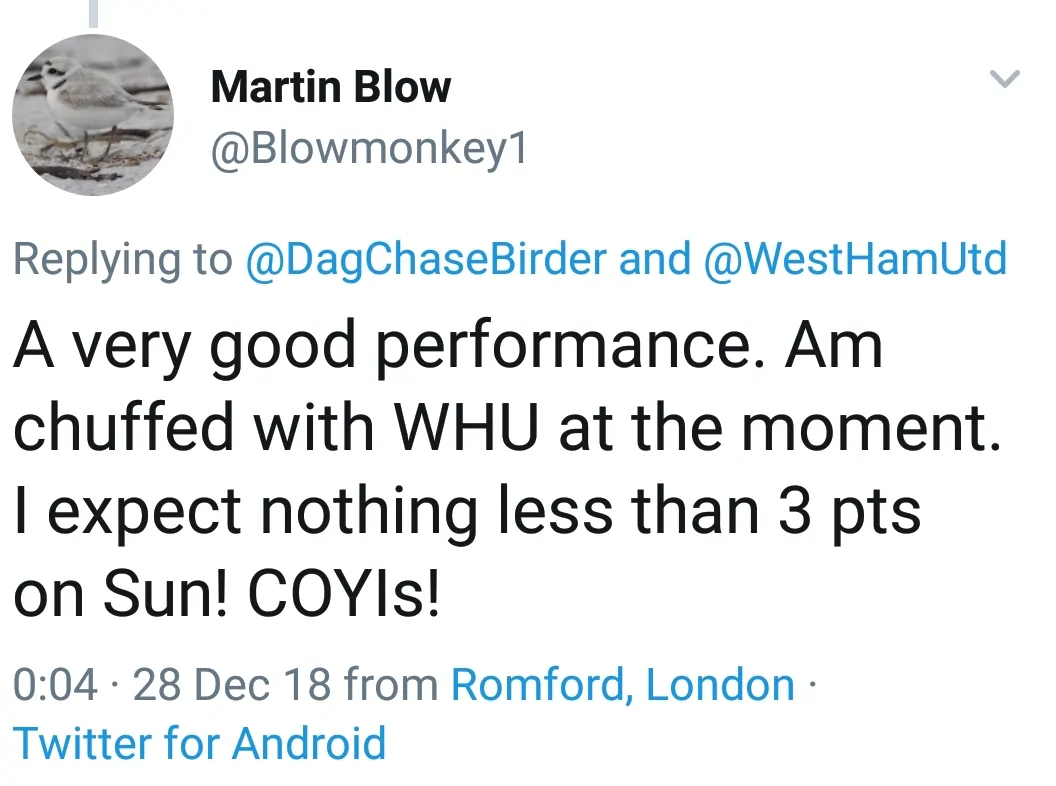Click the word "from" before Romford
1056x786 pixels.
(391, 685)
